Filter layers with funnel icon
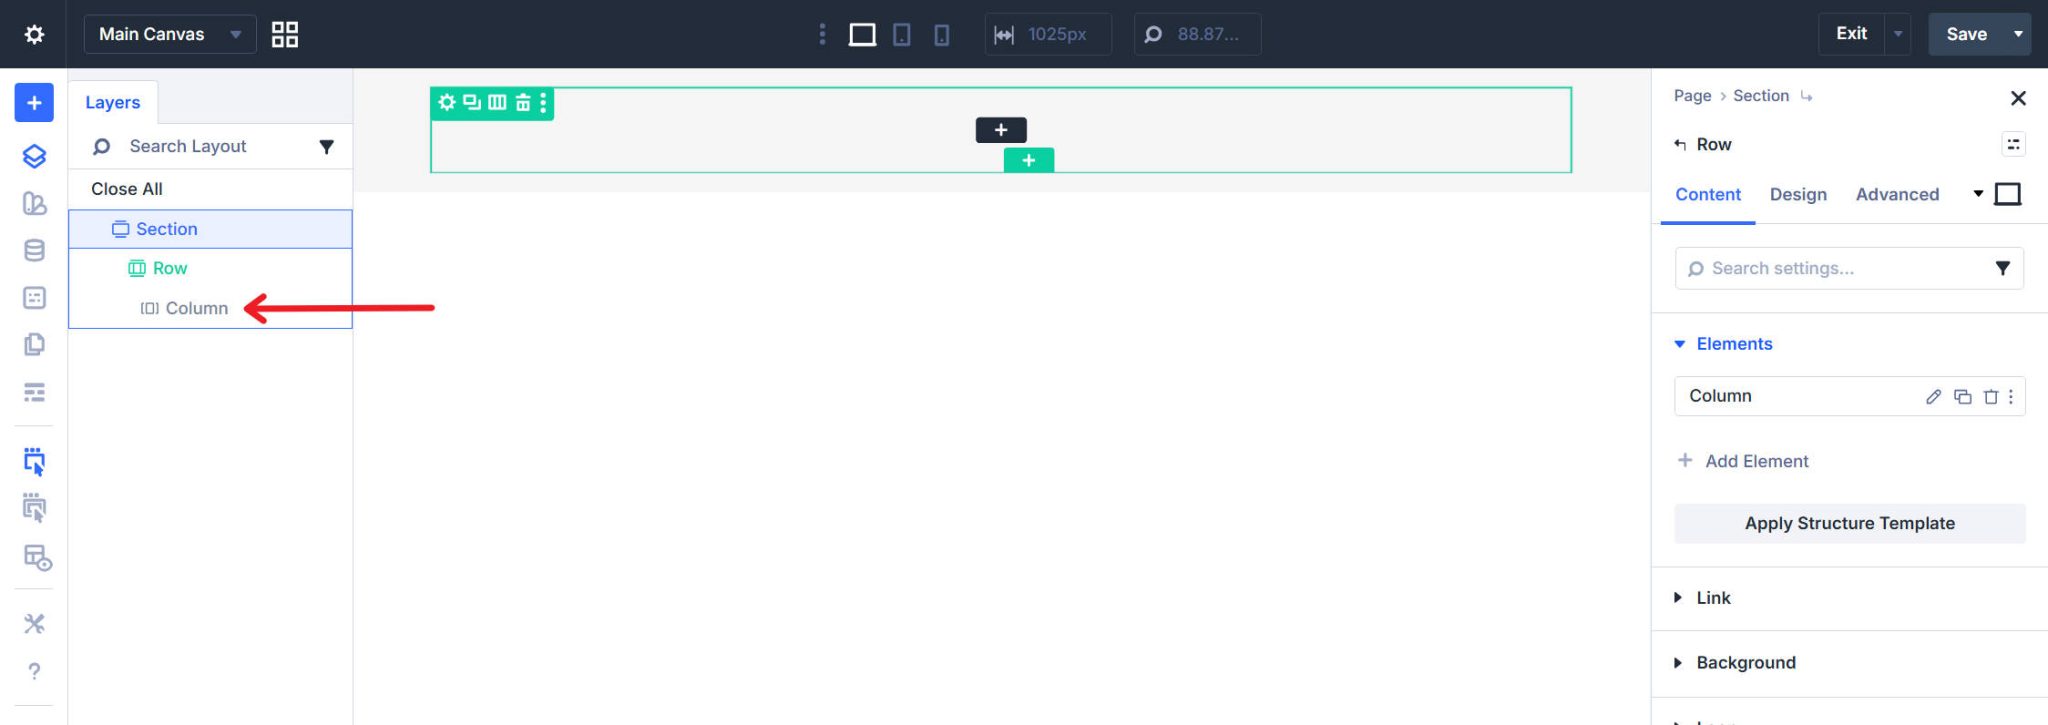The width and height of the screenshot is (2048, 725). [x=326, y=147]
